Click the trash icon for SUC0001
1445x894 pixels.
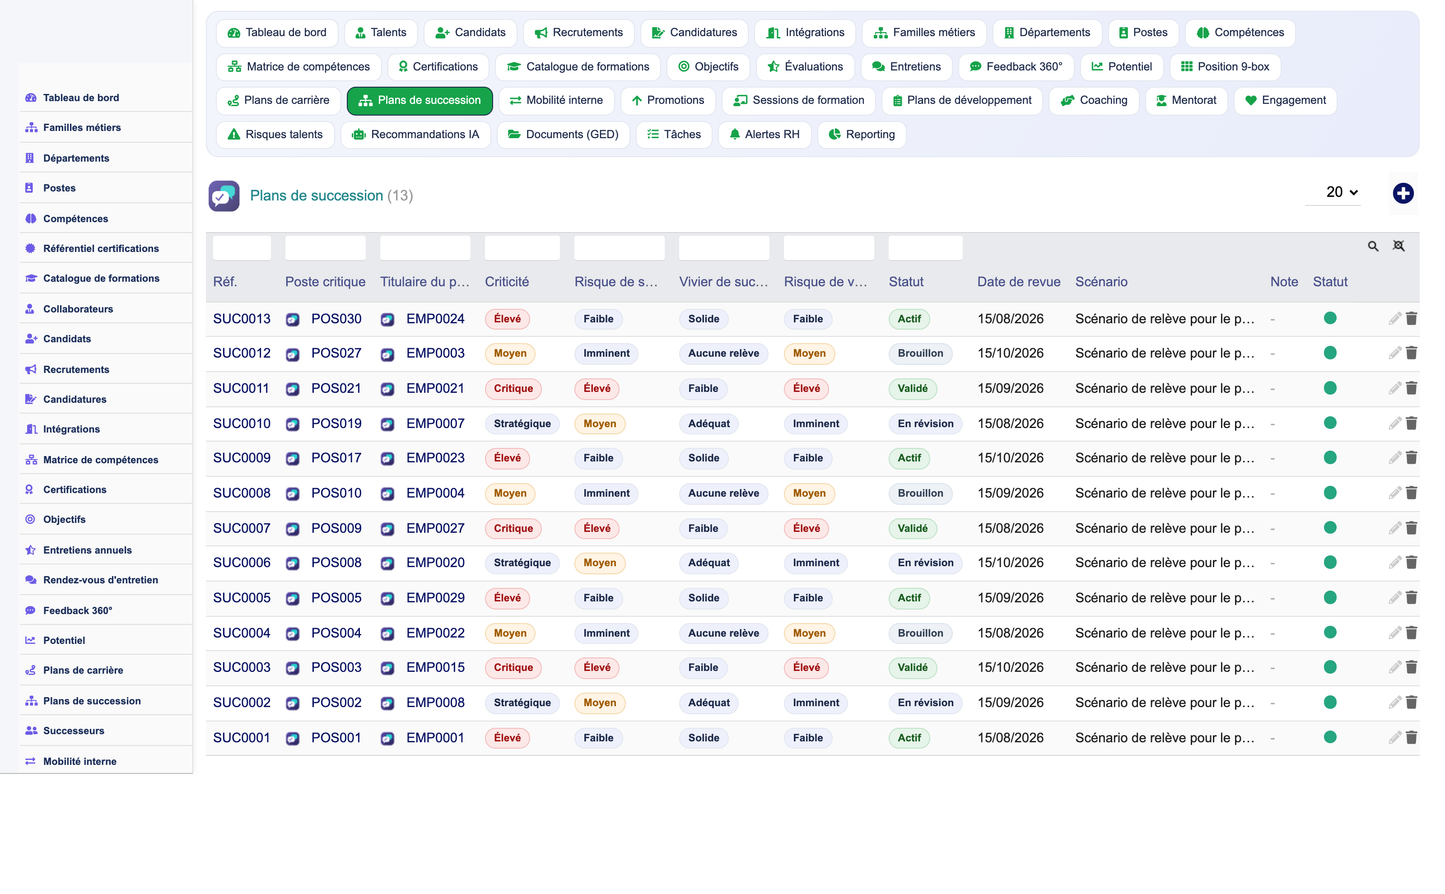[1412, 738]
